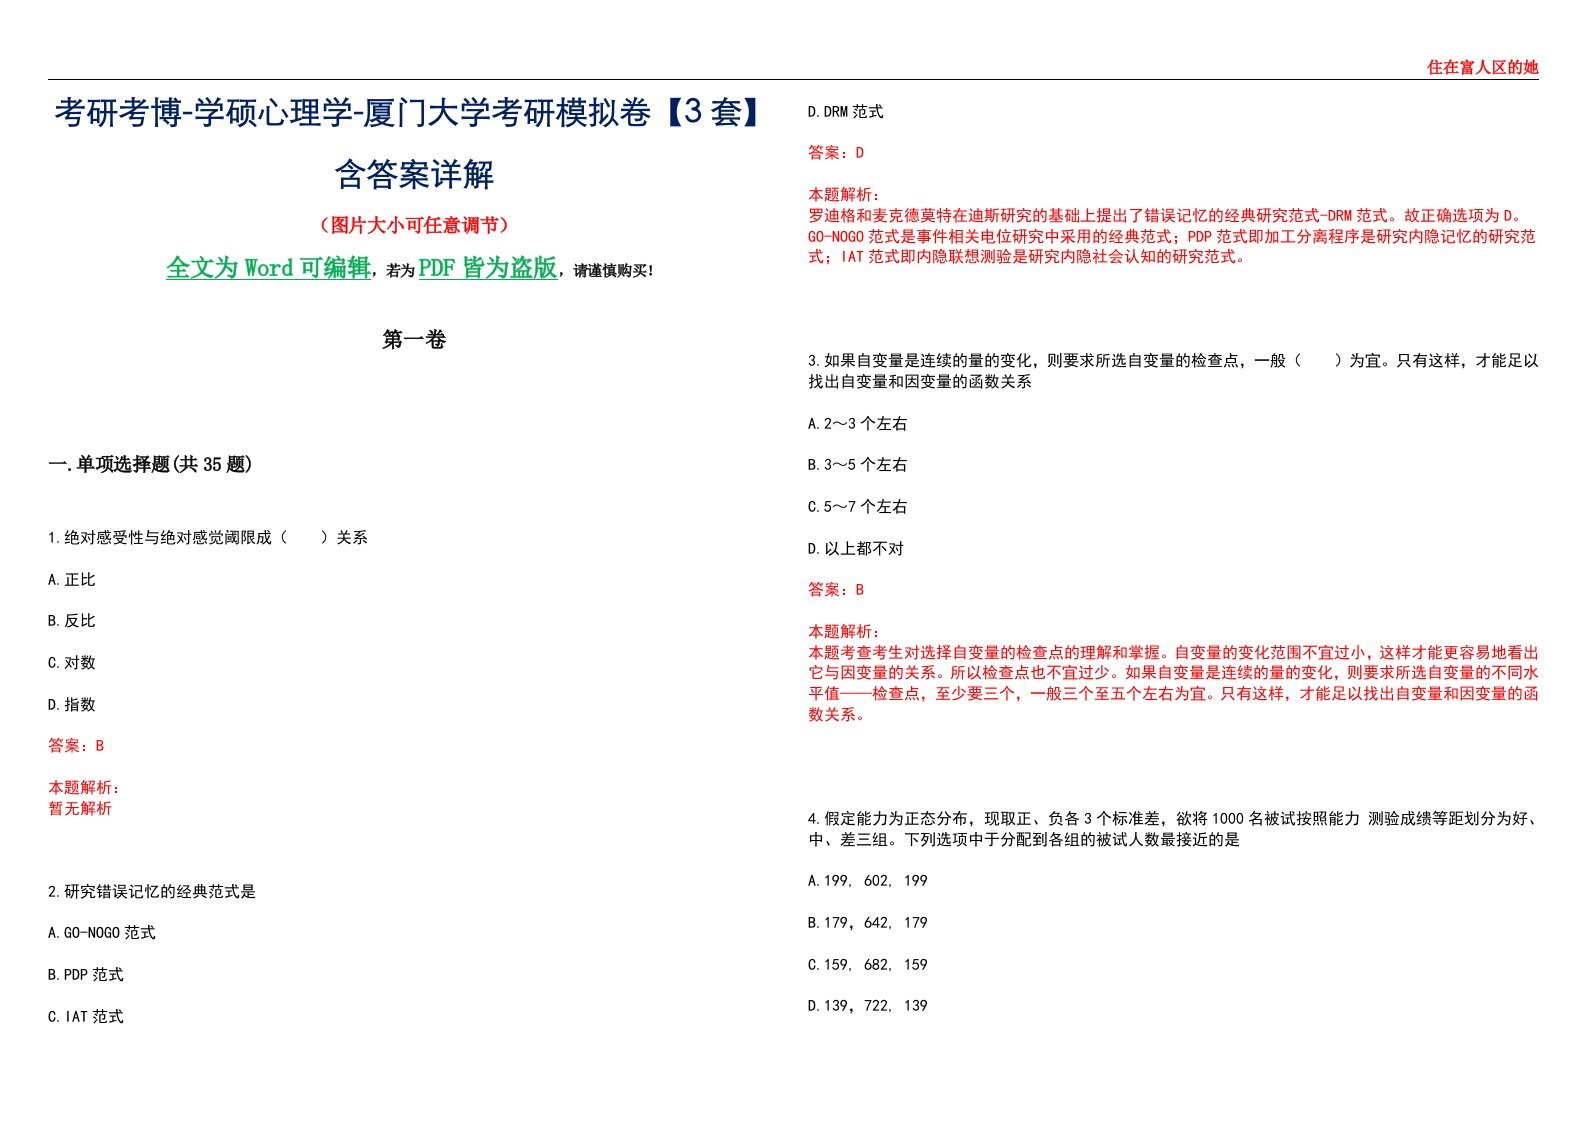Click explanation line starting 本题考查考生对选择自变量
The width and height of the screenshot is (1587, 1122).
tap(1173, 652)
